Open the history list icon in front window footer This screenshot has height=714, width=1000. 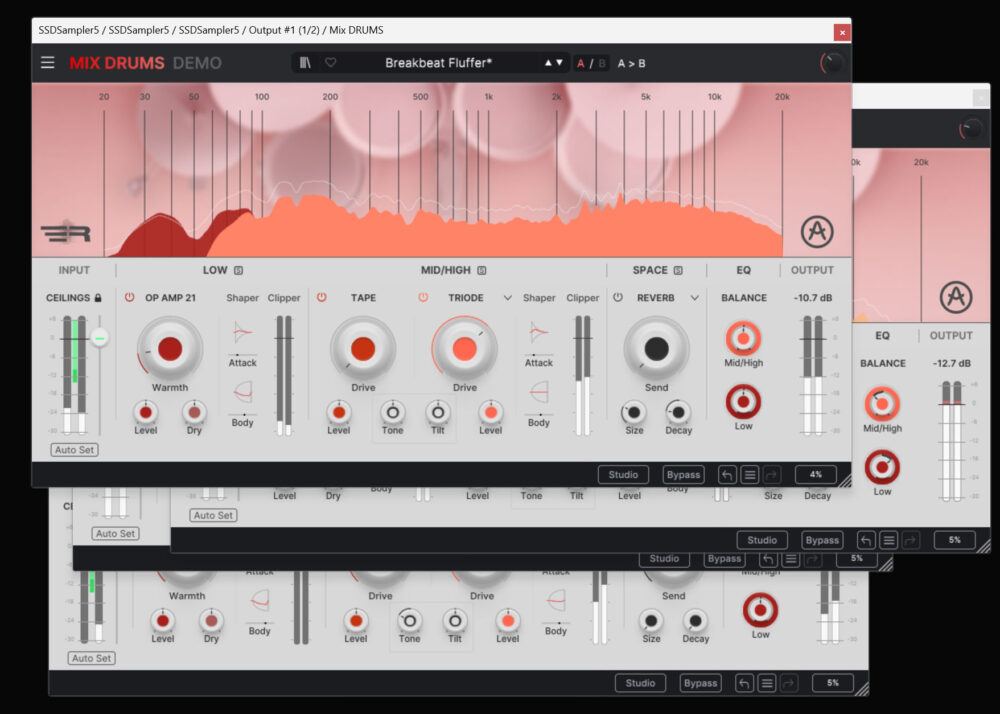pos(750,474)
